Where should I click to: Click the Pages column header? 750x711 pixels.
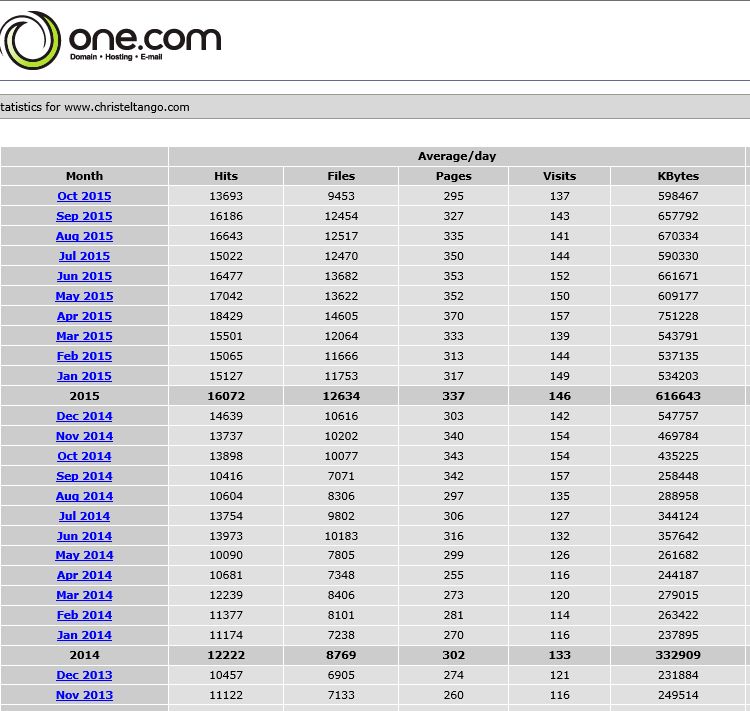(453, 176)
